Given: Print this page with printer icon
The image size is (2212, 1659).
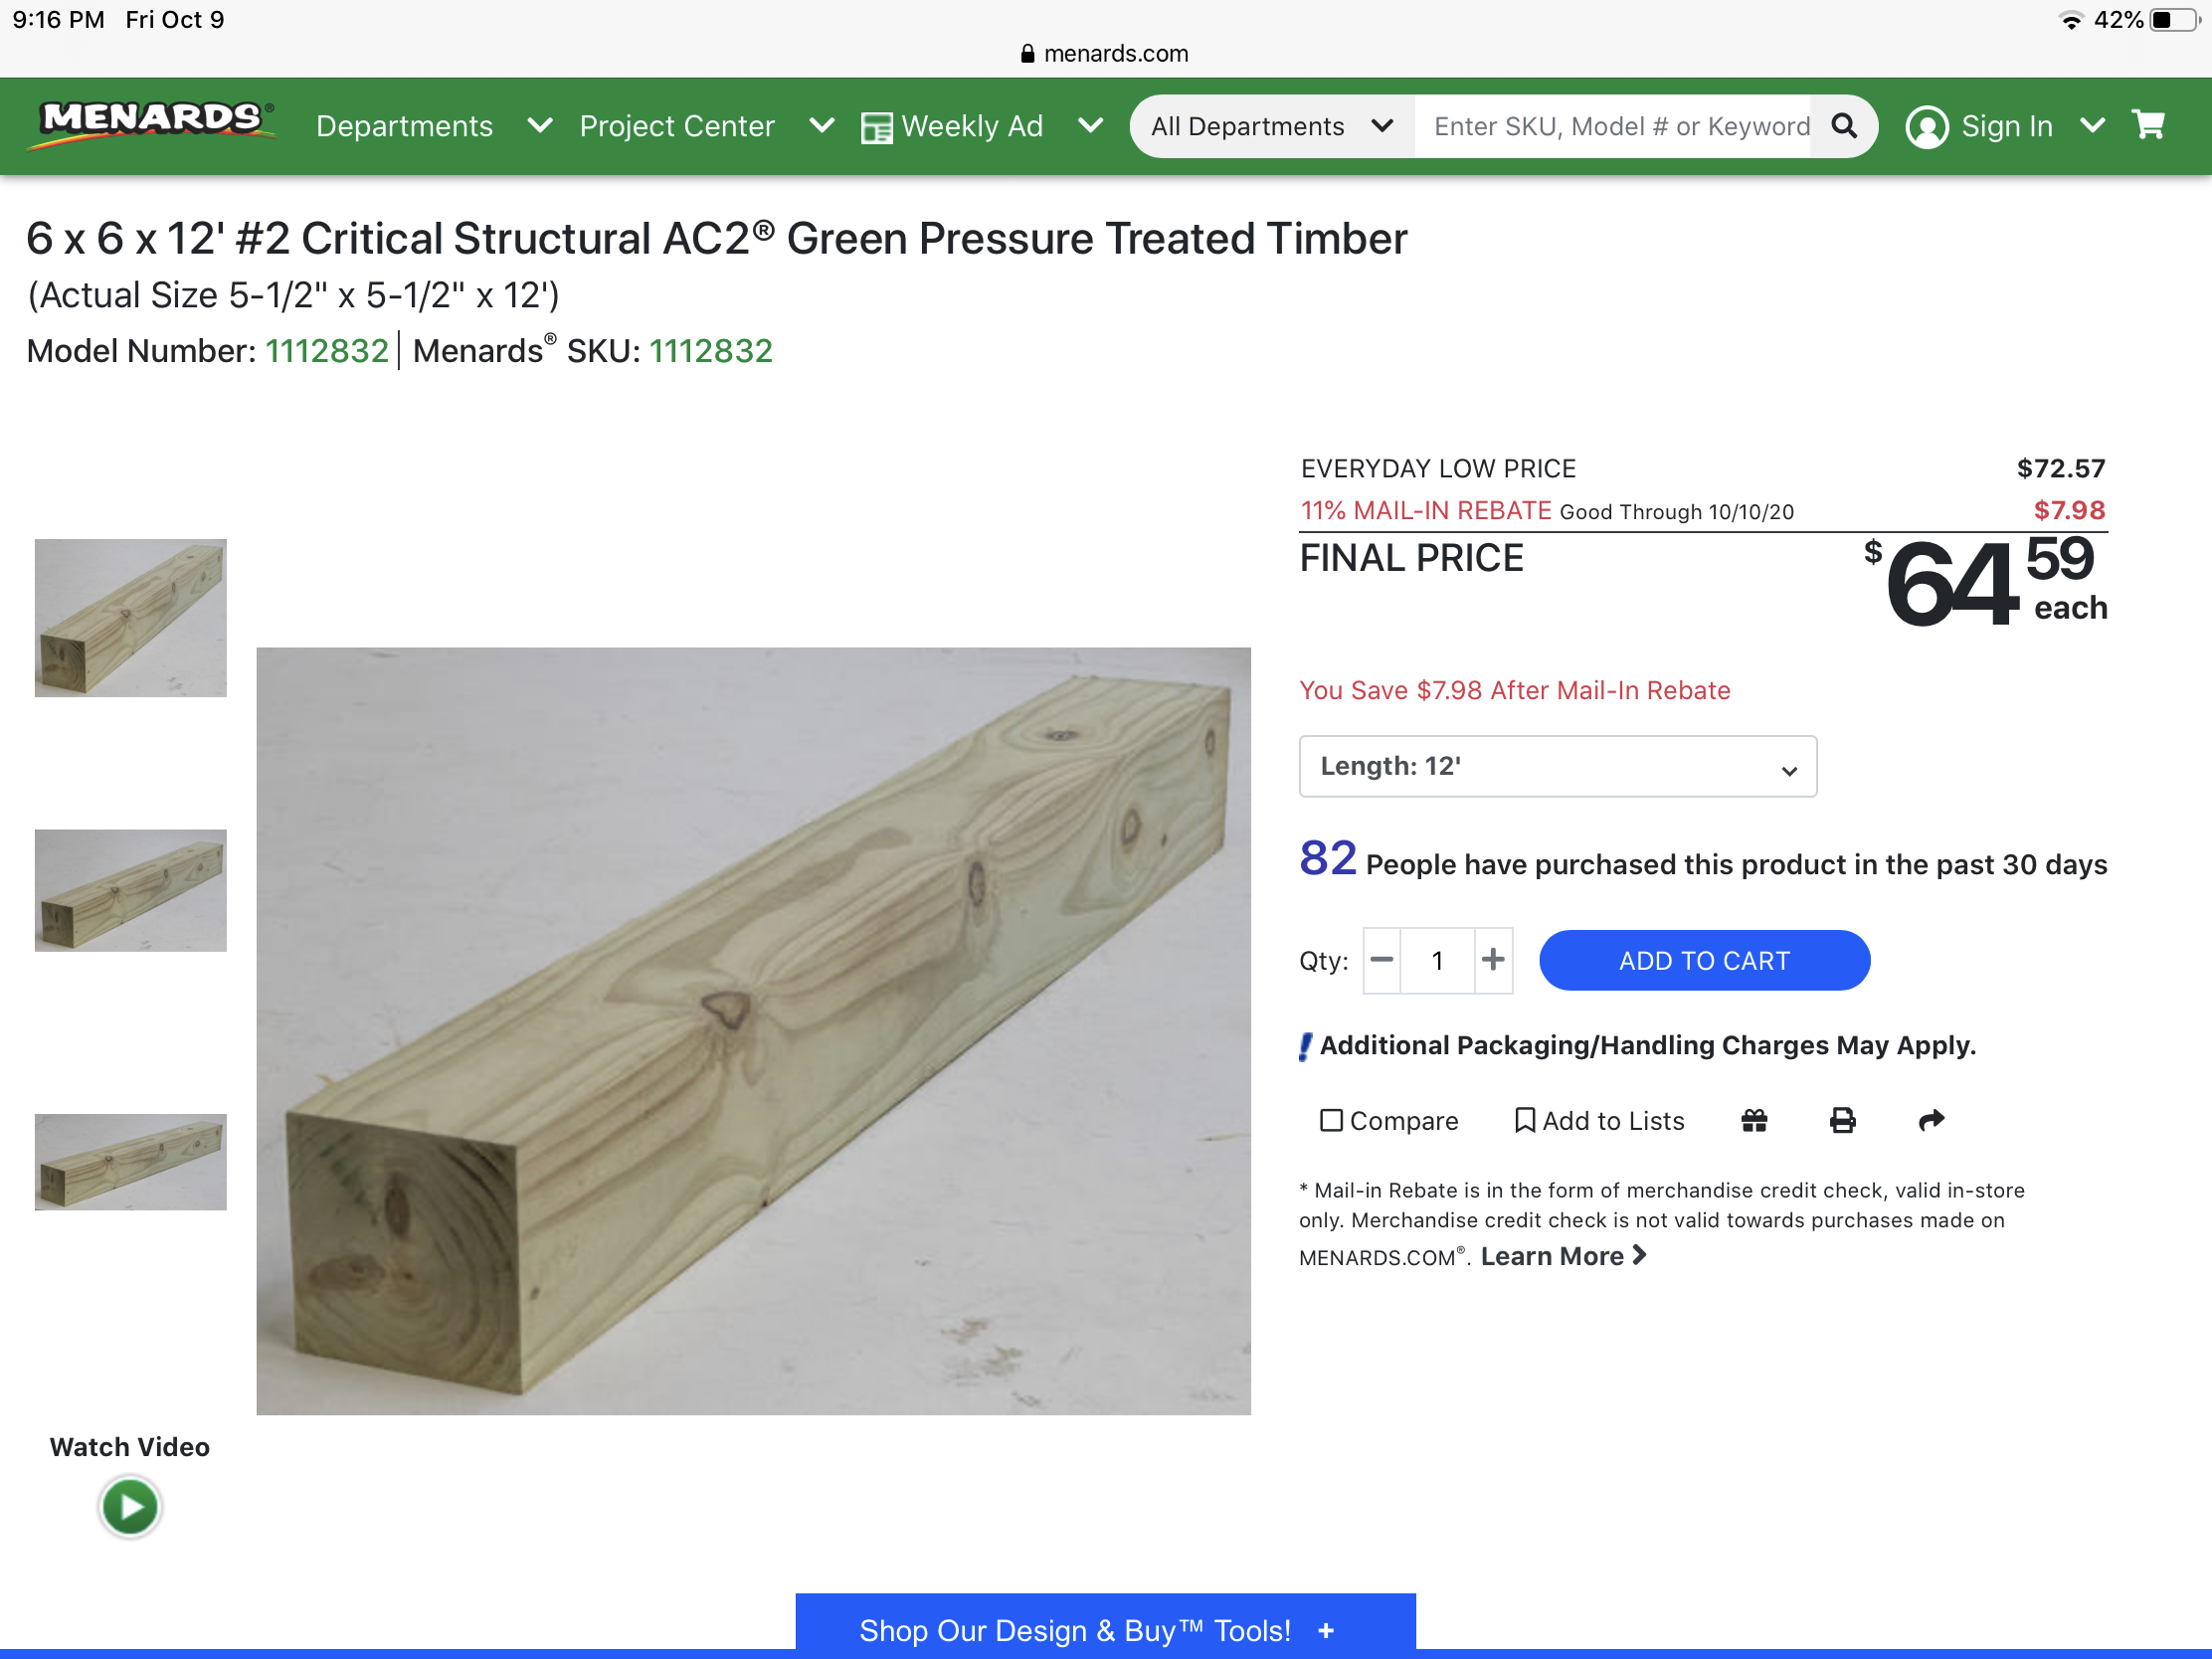Looking at the screenshot, I should [1842, 1120].
